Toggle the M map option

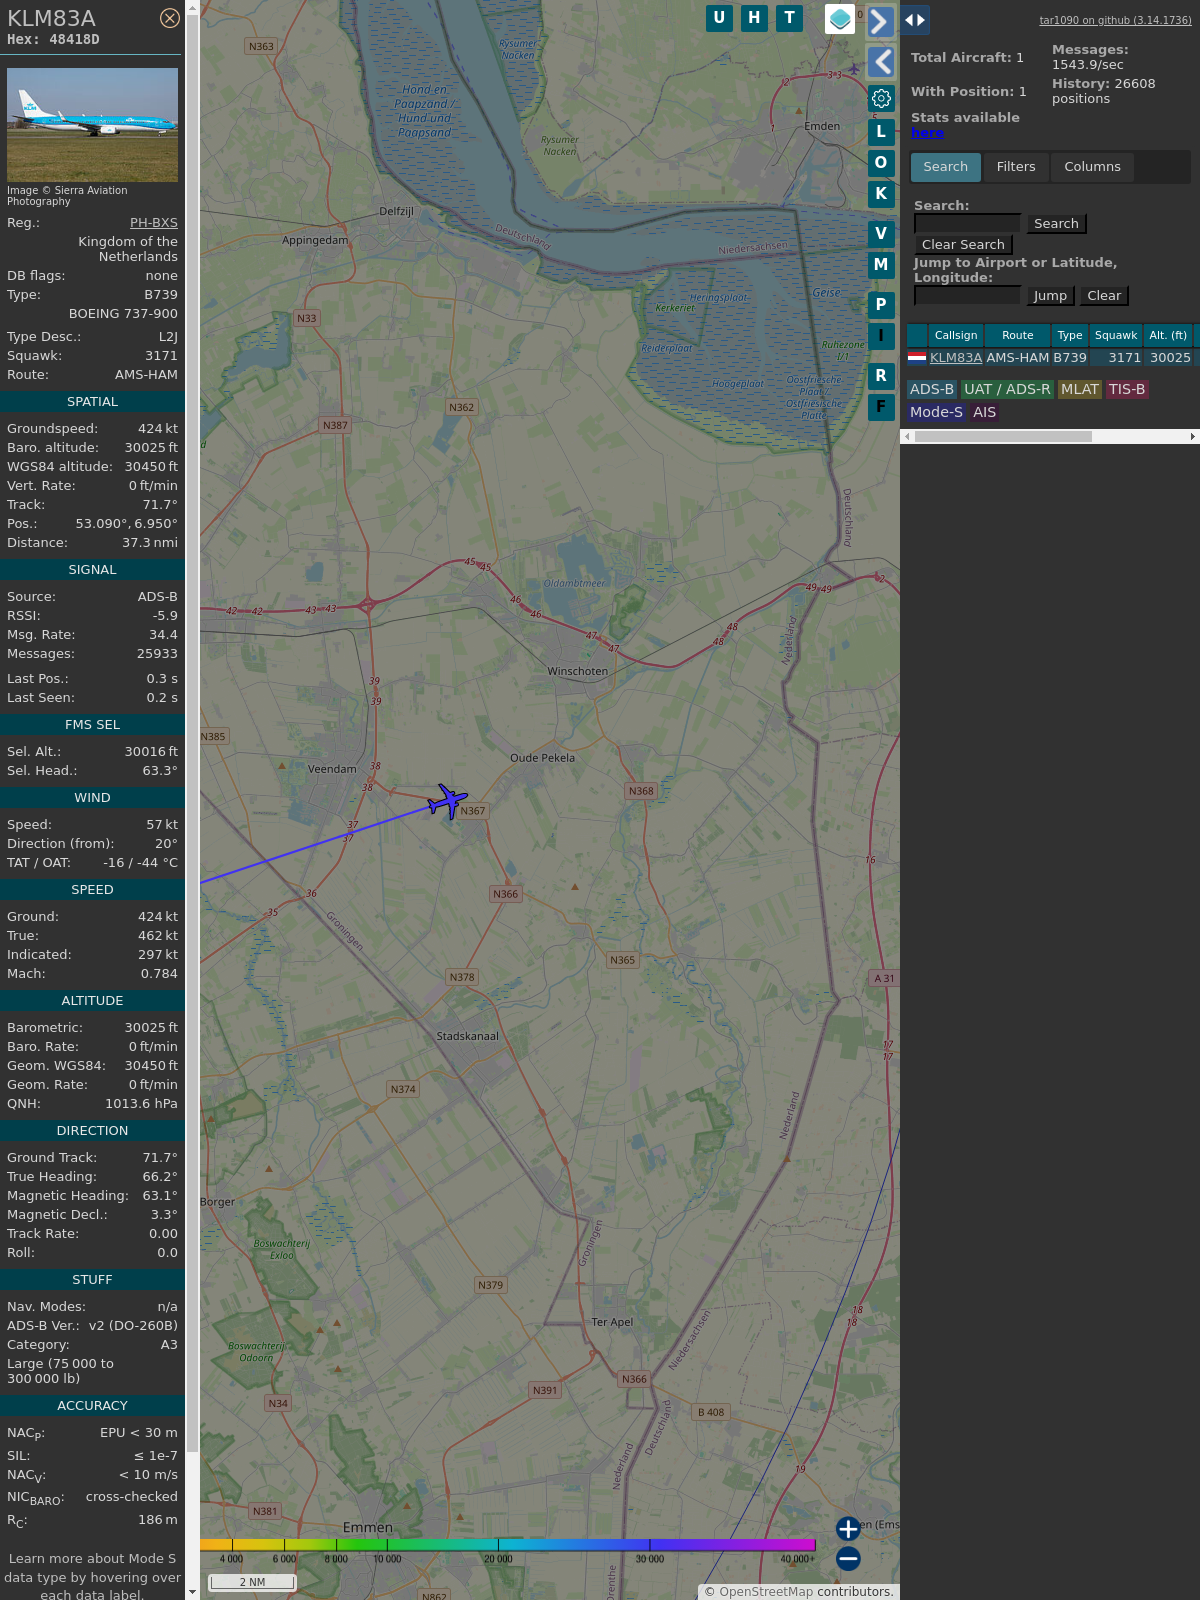point(881,264)
